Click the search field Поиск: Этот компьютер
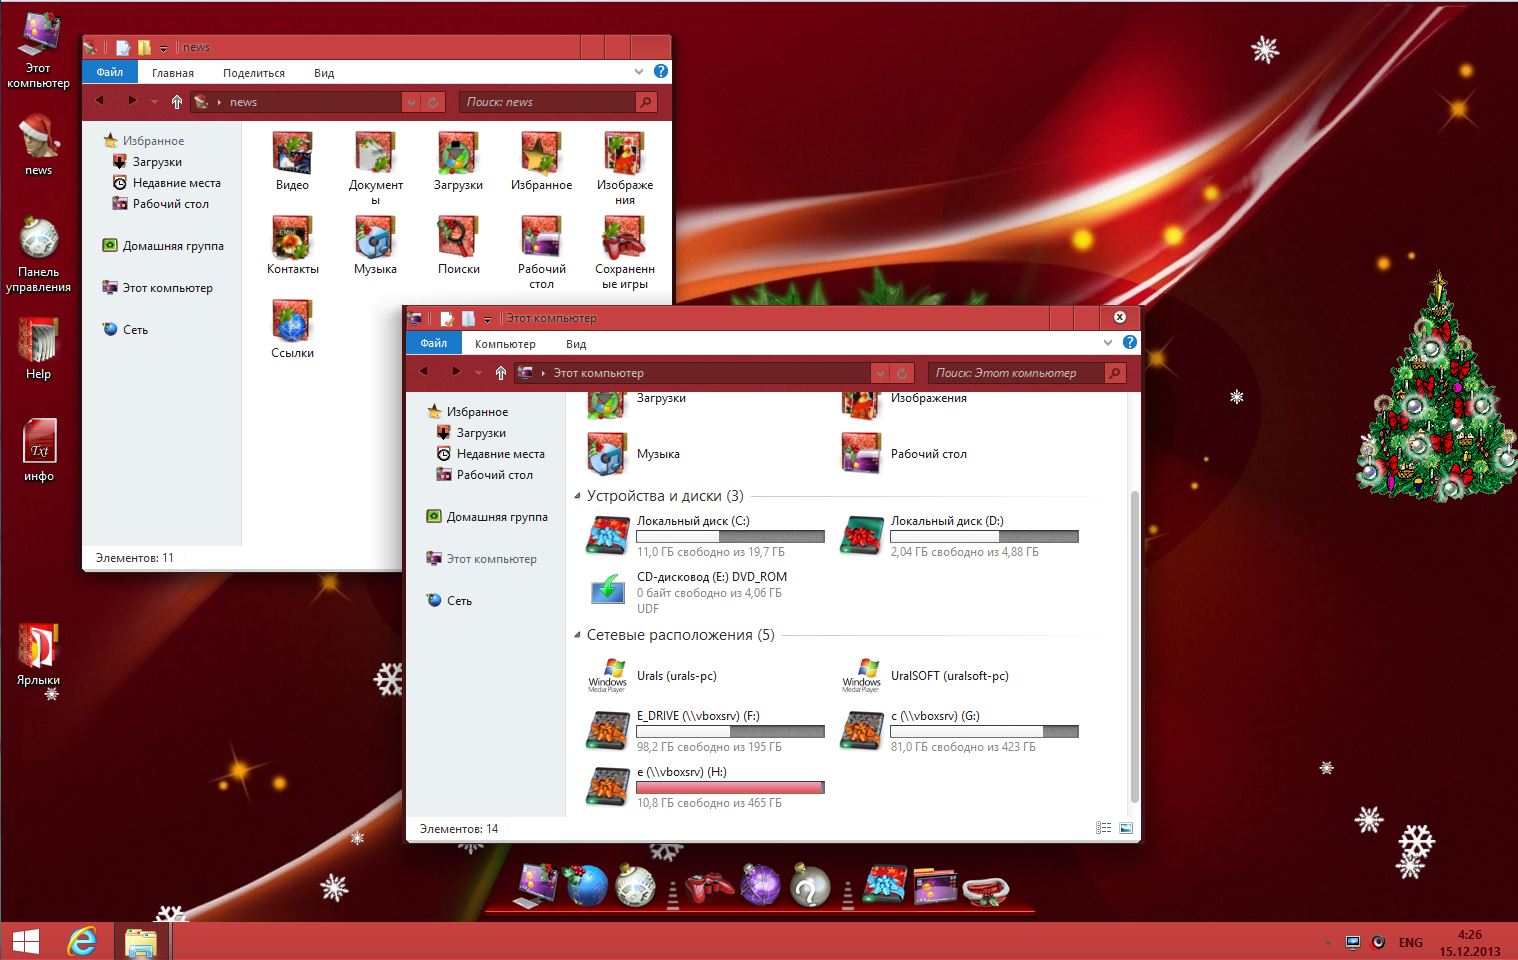This screenshot has width=1518, height=960. (x=1017, y=373)
